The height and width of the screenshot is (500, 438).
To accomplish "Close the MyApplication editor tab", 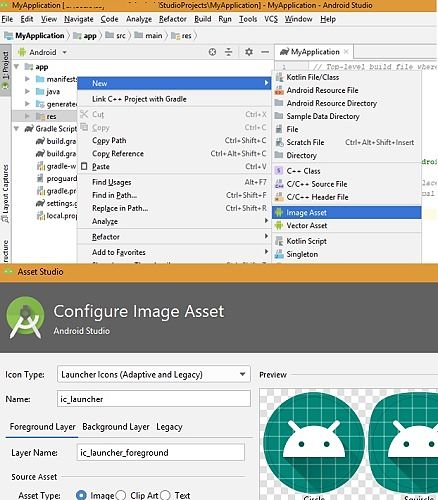I will 346,52.
